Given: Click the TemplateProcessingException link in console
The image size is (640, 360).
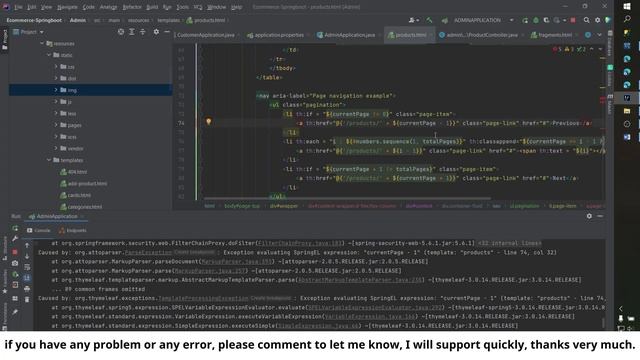Looking at the screenshot, I should pyautogui.click(x=203, y=298).
